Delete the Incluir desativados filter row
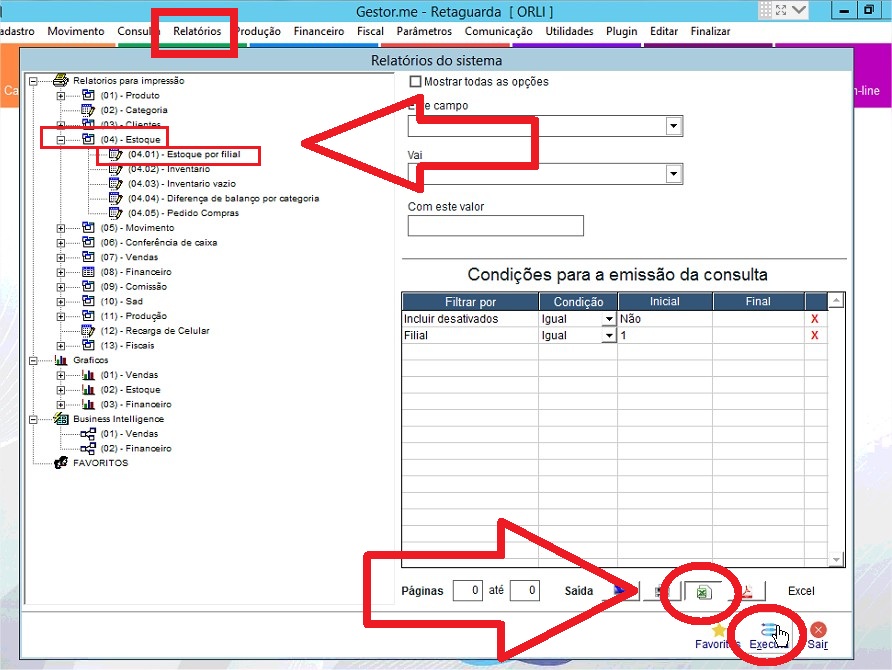This screenshot has height=670, width=892. point(815,319)
